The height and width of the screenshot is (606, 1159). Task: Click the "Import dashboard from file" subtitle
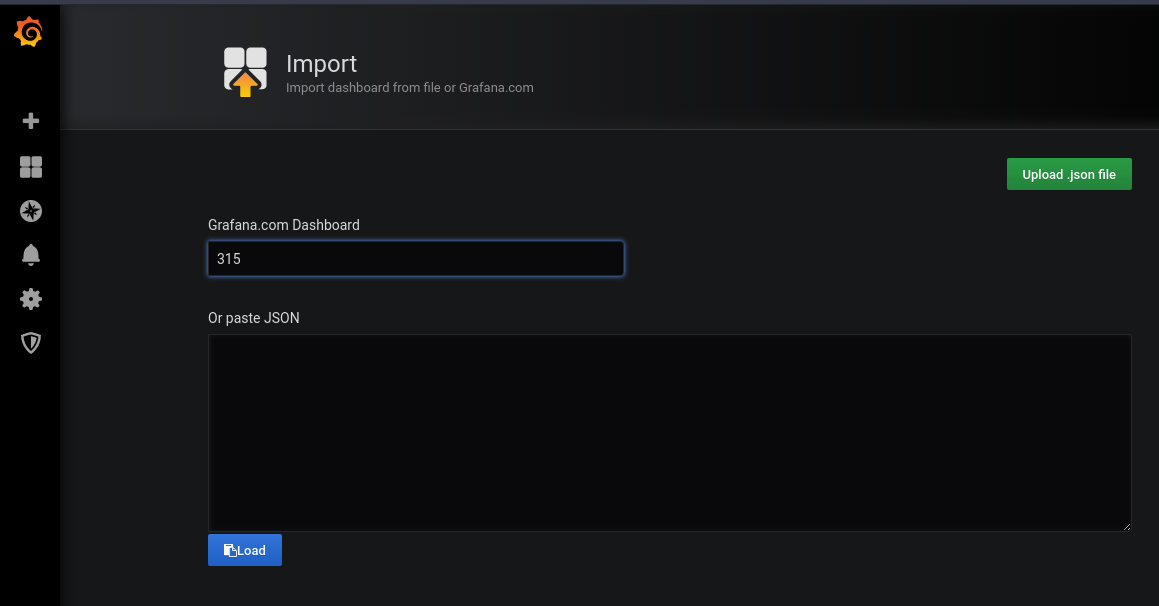click(x=409, y=88)
